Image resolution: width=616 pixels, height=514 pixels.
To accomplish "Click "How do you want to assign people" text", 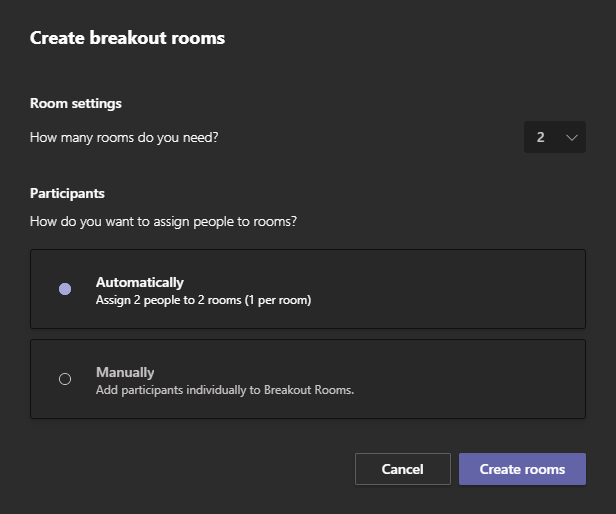I will coord(163,221).
